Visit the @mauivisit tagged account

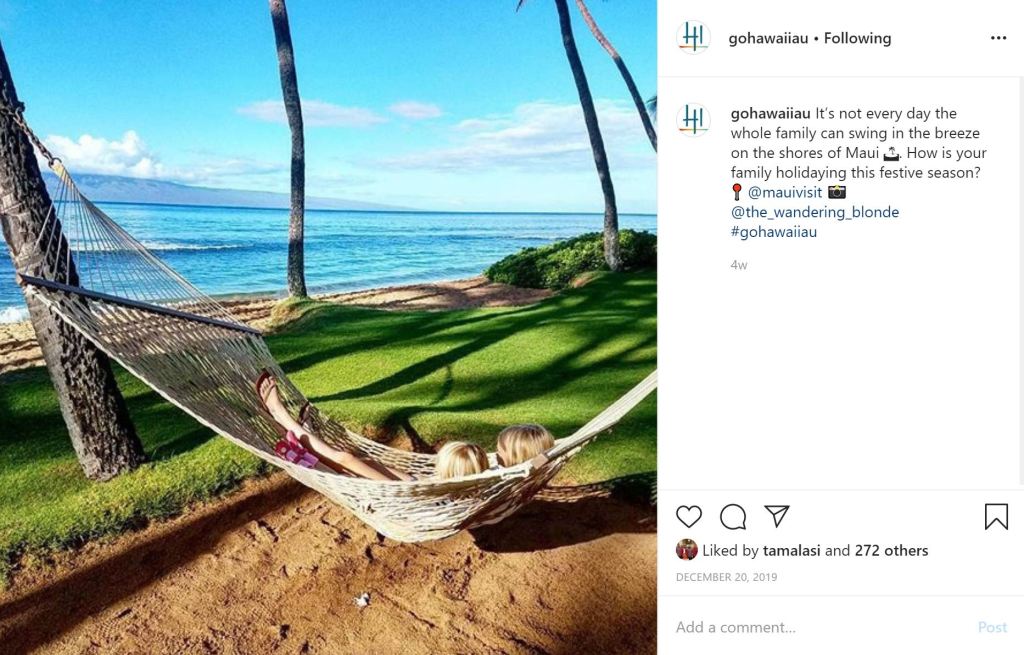(784, 192)
